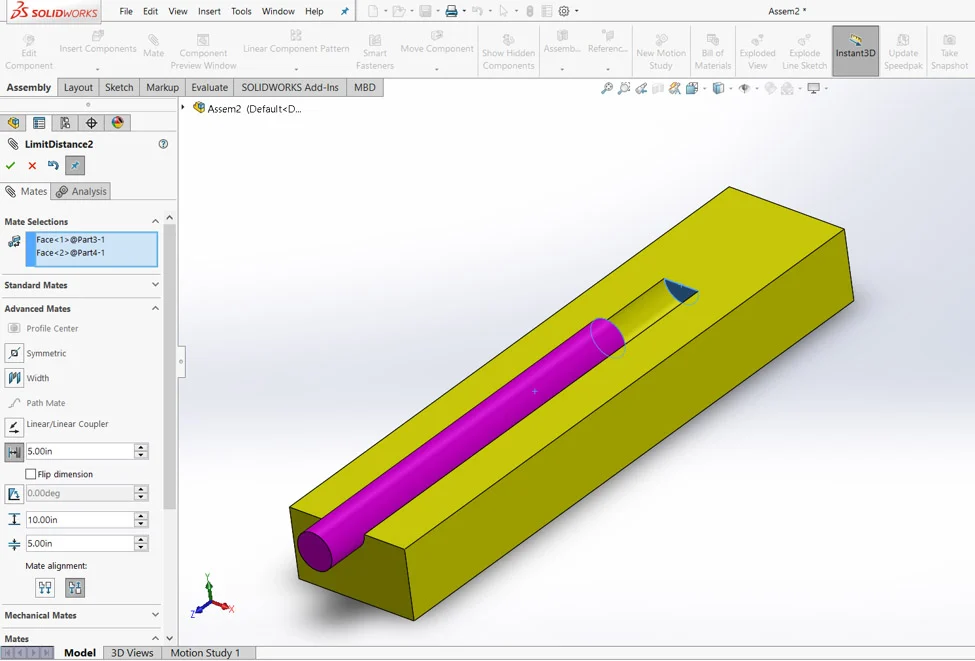Click the maximum value field 10.00in
The image size is (975, 661).
(x=80, y=520)
